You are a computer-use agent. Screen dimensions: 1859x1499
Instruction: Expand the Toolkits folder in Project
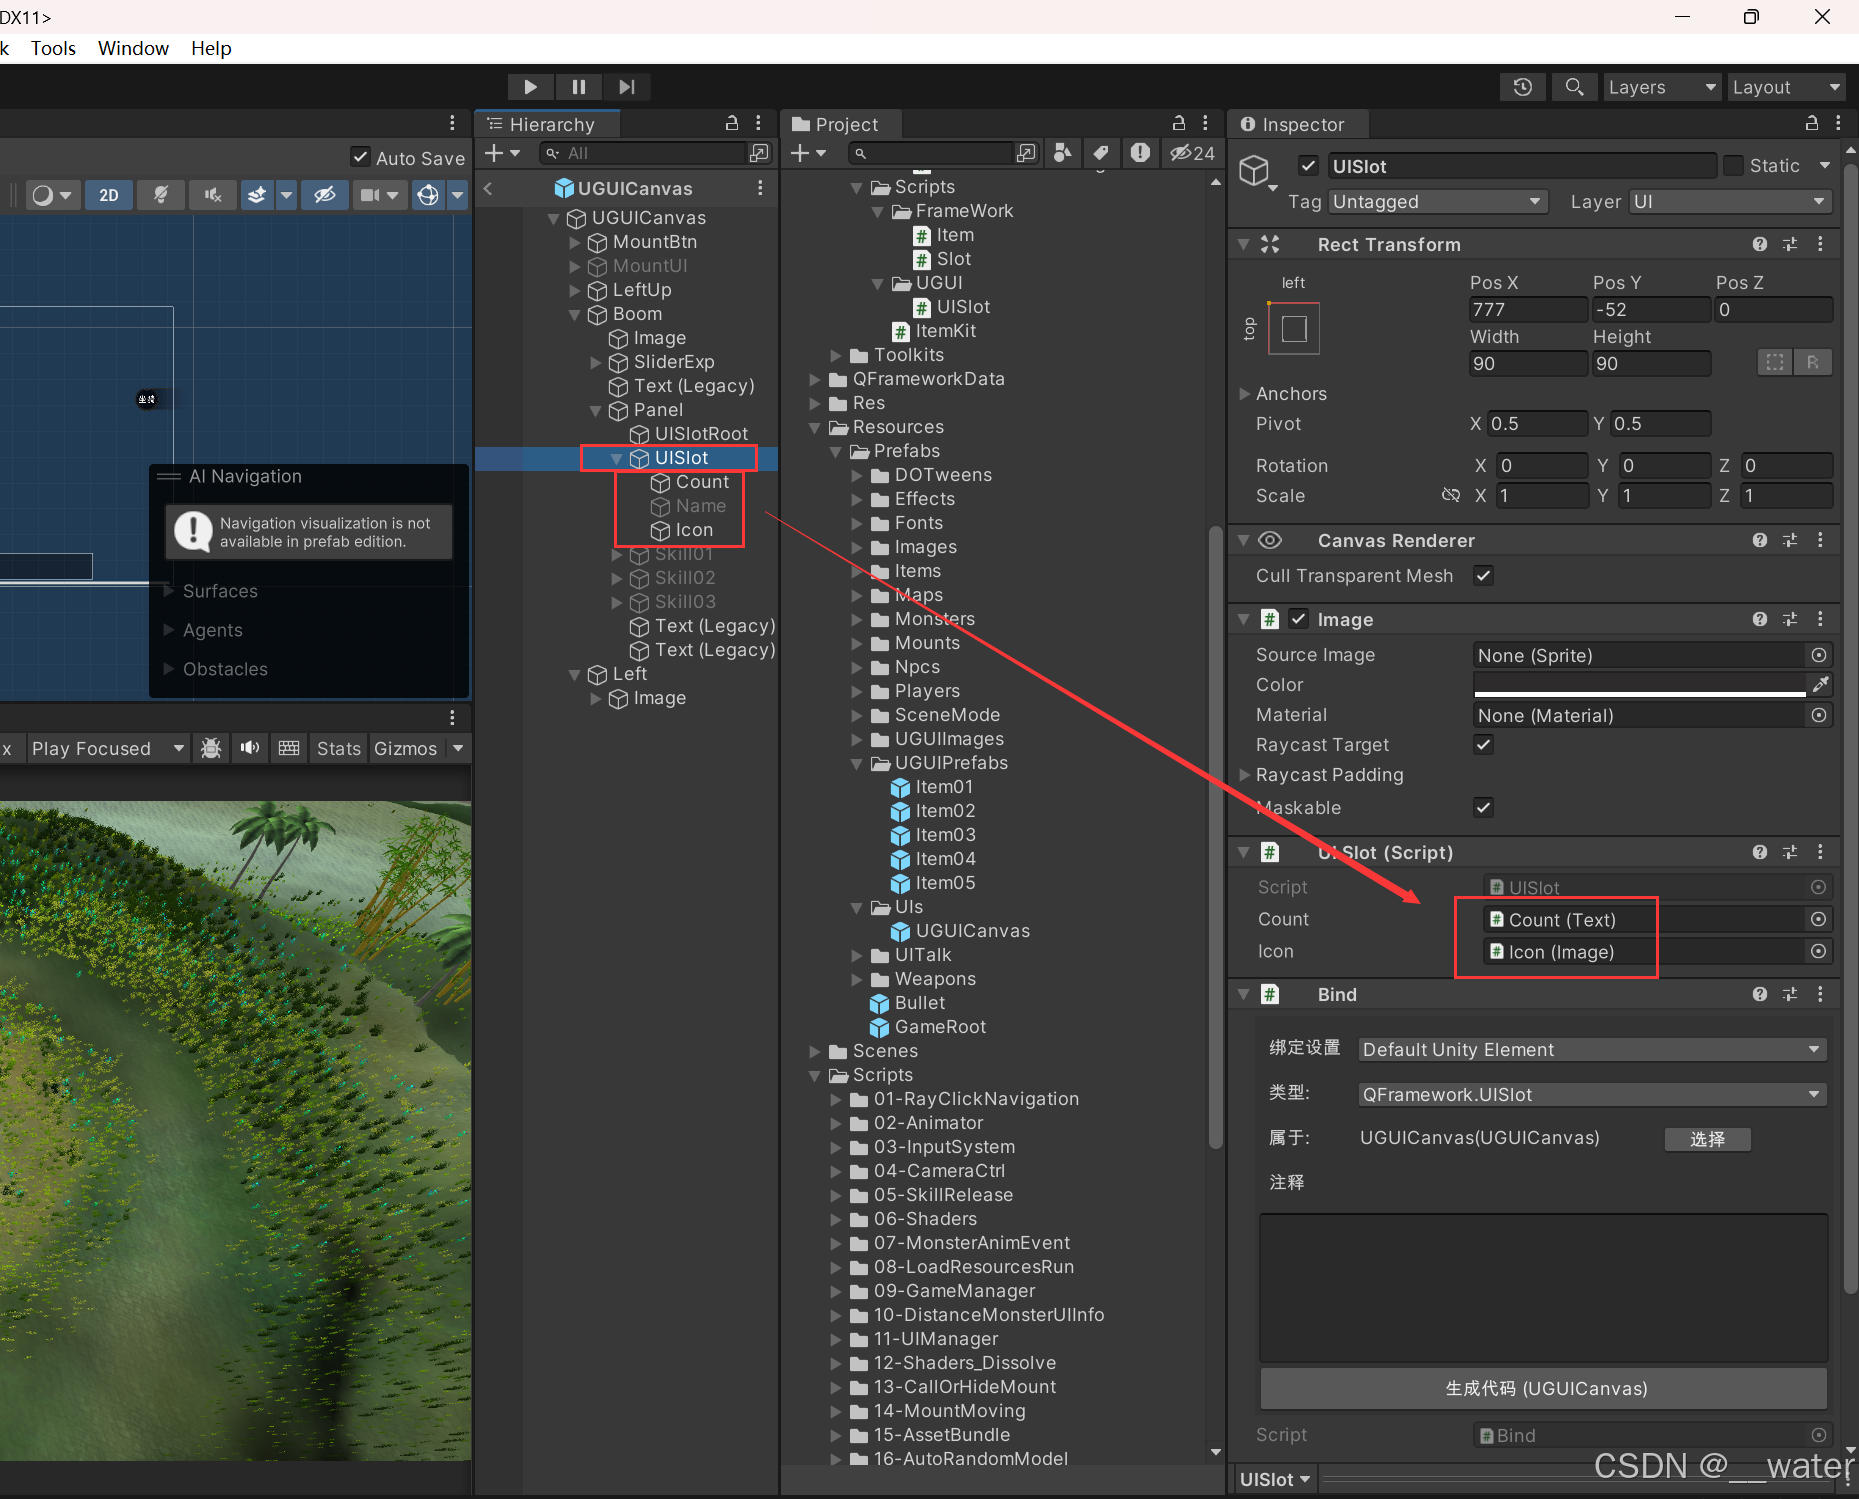tap(836, 355)
